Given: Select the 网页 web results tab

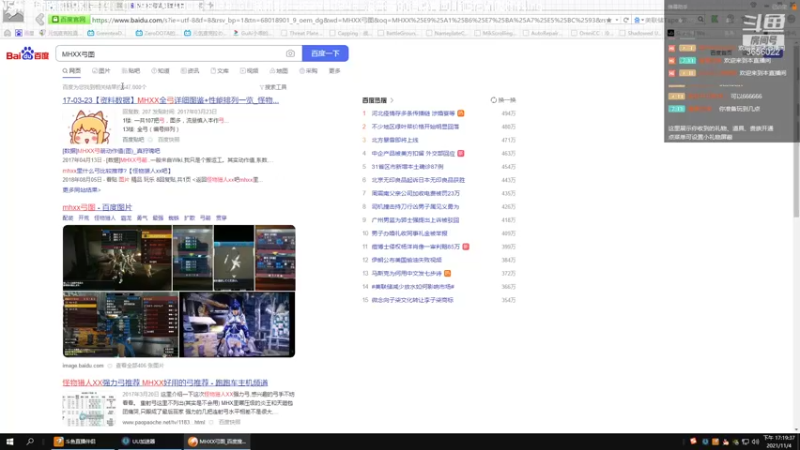Looking at the screenshot, I should point(72,71).
